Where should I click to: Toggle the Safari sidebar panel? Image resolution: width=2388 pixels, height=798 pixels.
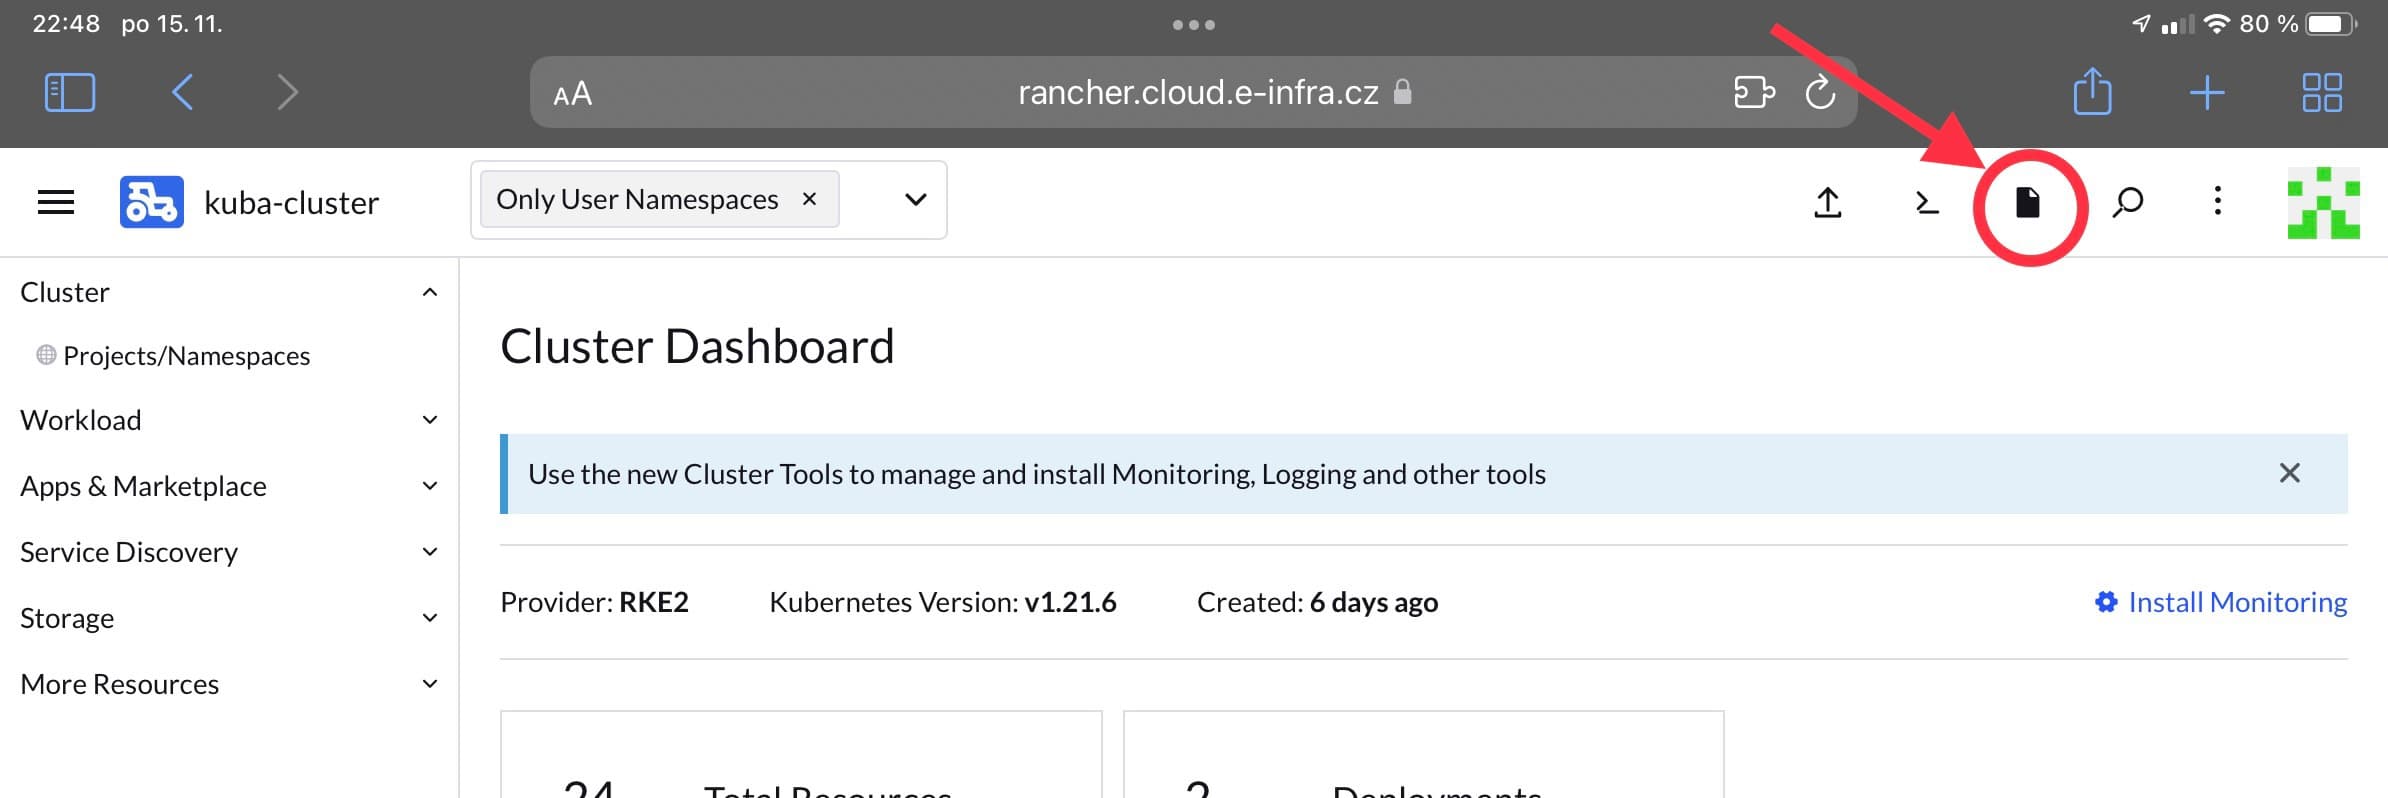pyautogui.click(x=70, y=92)
